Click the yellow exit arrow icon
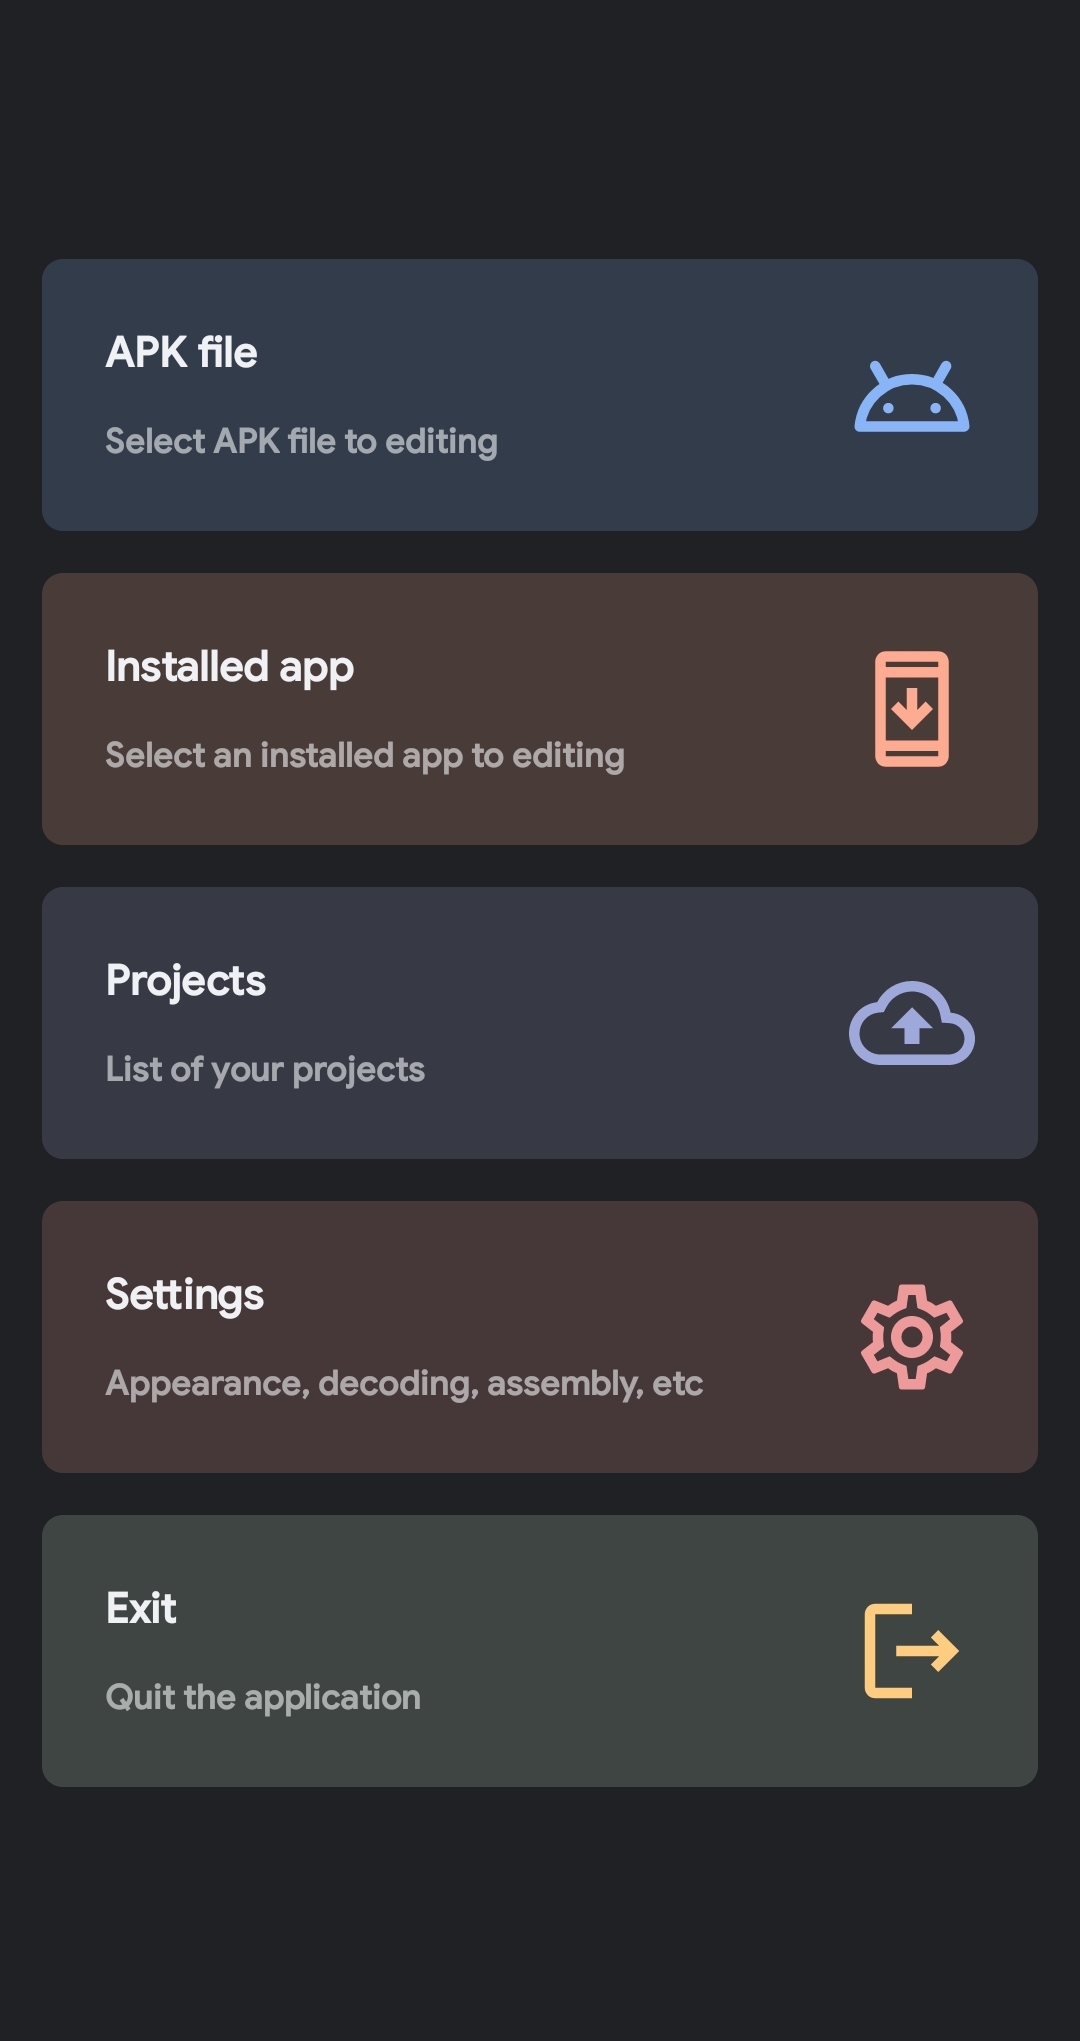This screenshot has height=2041, width=1080. click(911, 1650)
